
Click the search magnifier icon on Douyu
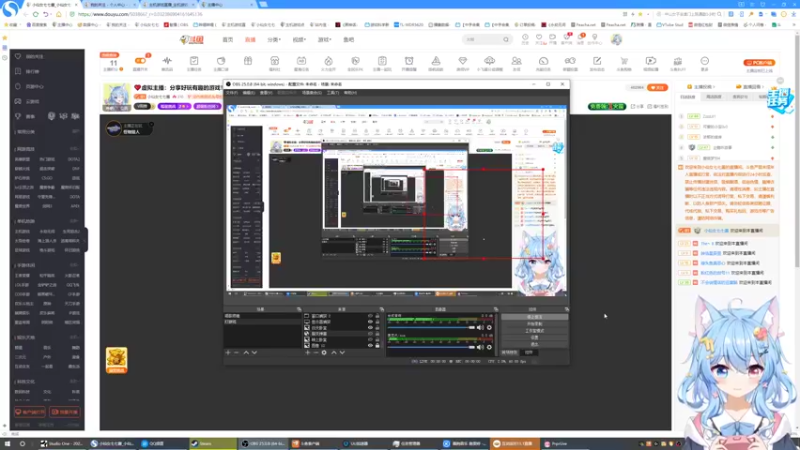click(x=506, y=39)
